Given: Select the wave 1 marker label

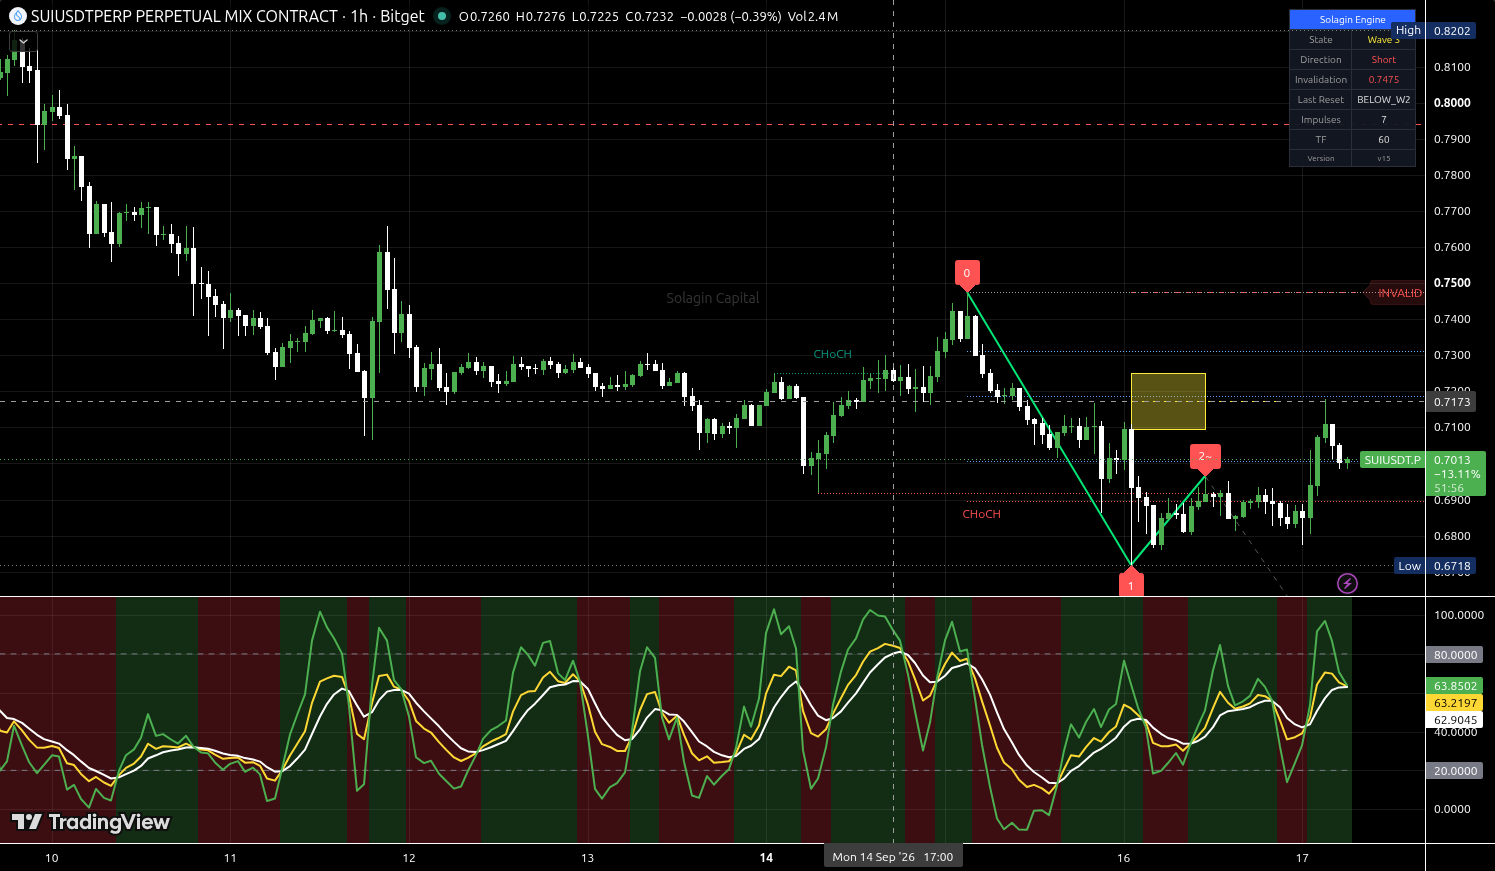Looking at the screenshot, I should point(1130,583).
